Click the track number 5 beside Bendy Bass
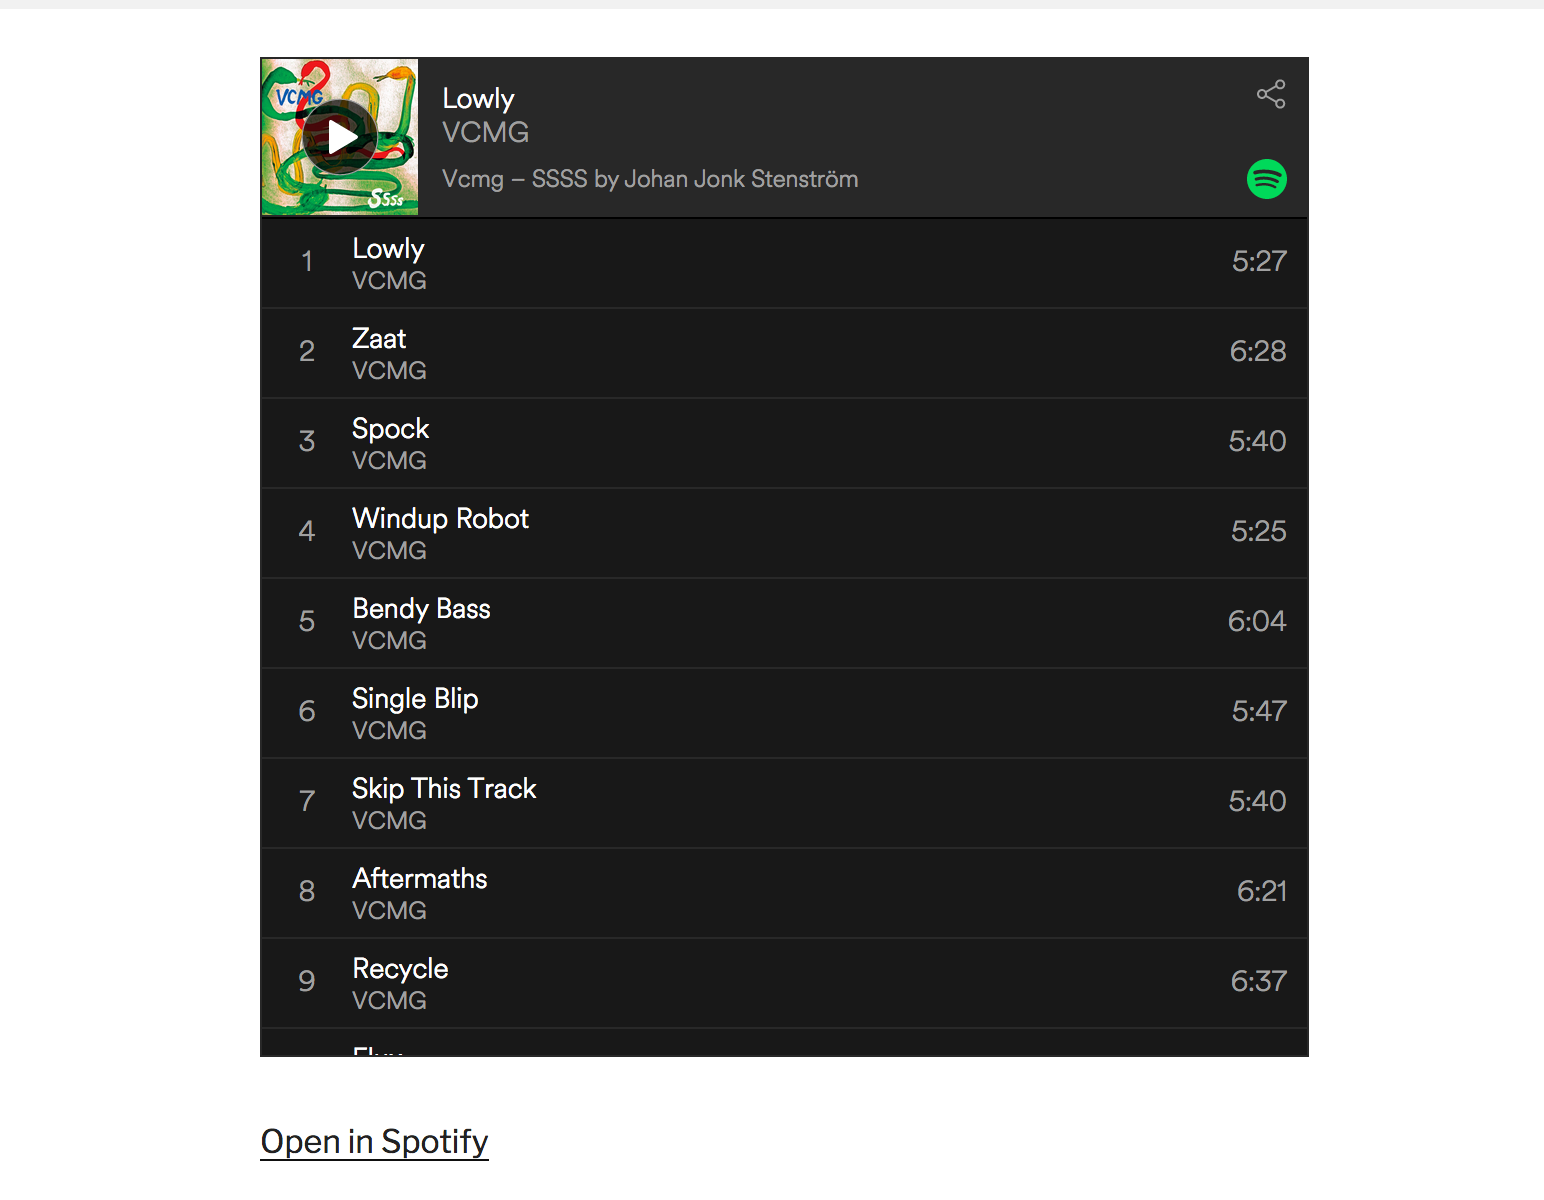The width and height of the screenshot is (1544, 1200). tap(307, 621)
